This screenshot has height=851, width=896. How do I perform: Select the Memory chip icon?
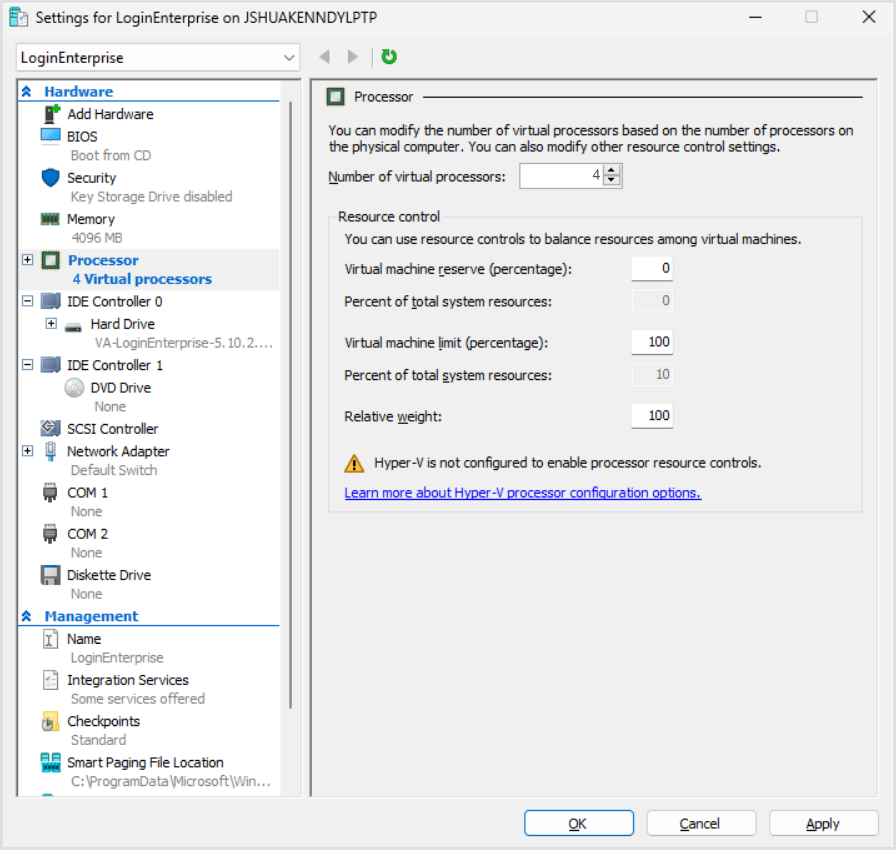50,219
